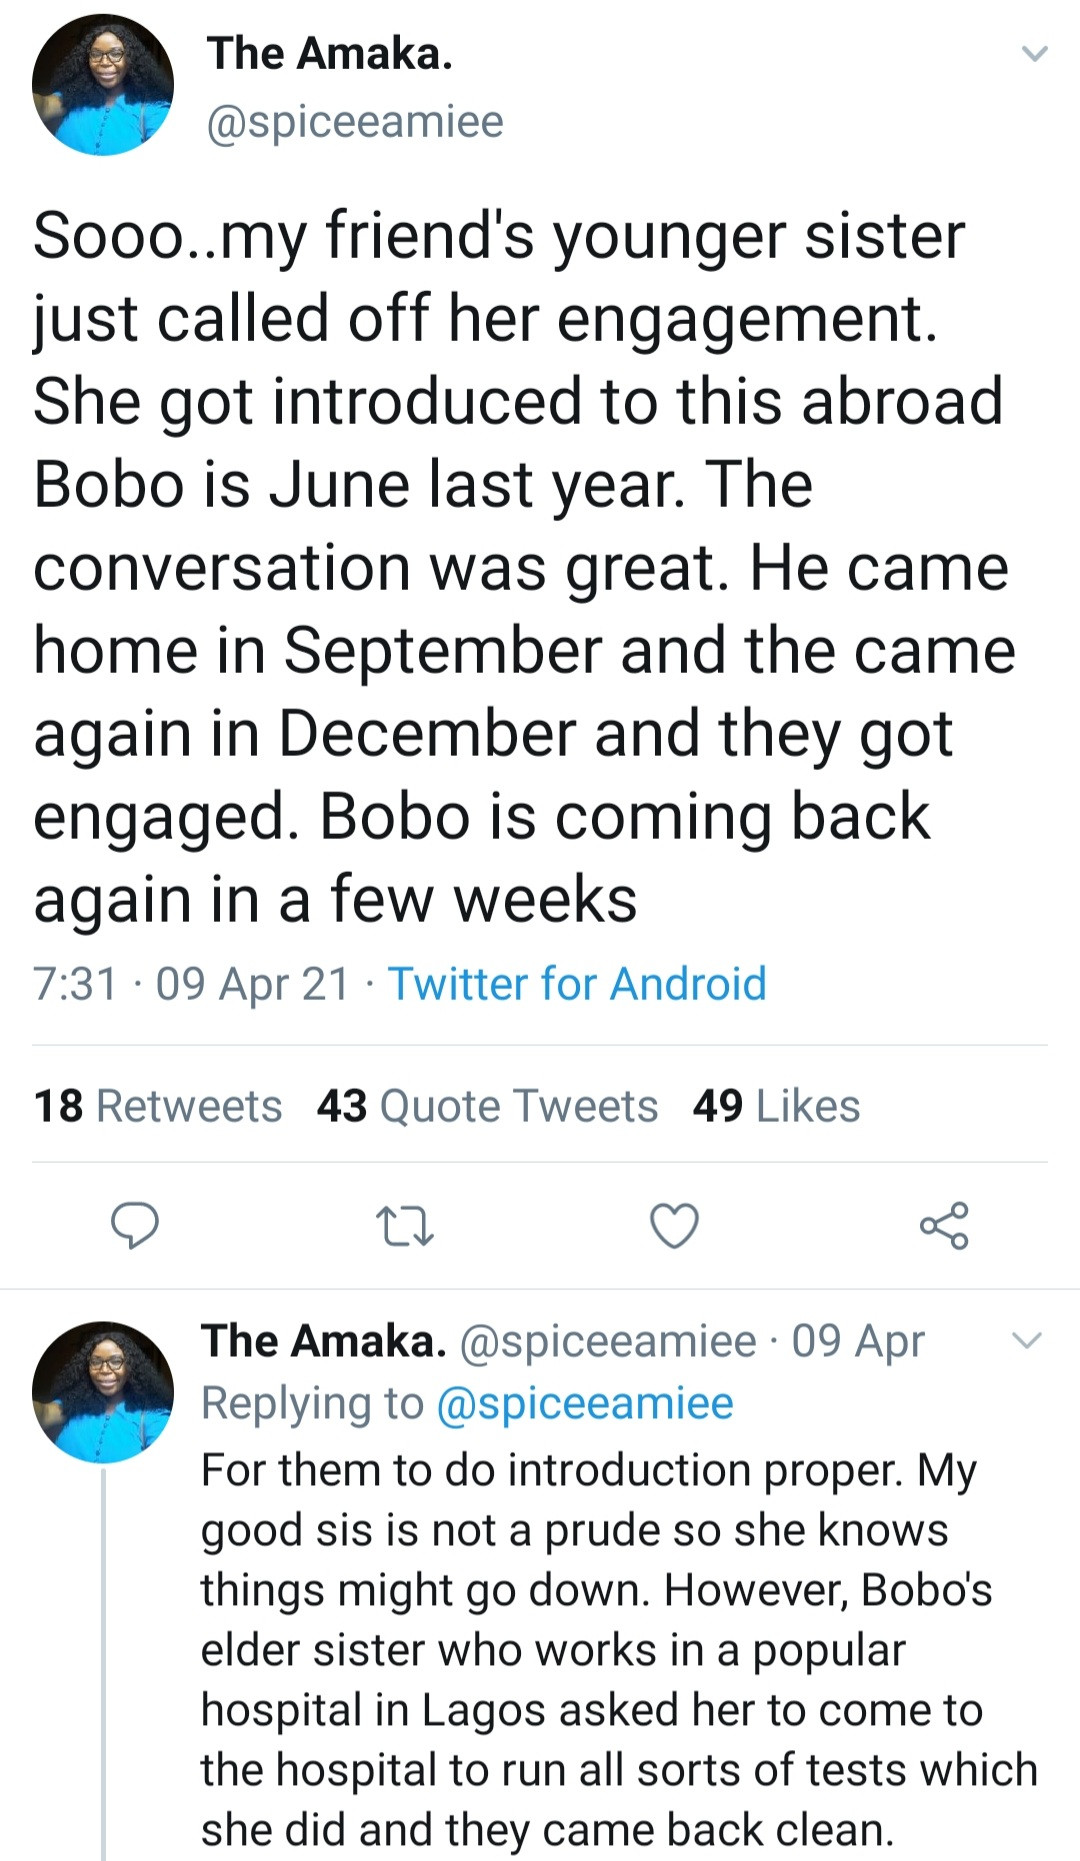View the 43 Quote Tweets list
Image resolution: width=1080 pixels, height=1861 pixels.
487,1106
